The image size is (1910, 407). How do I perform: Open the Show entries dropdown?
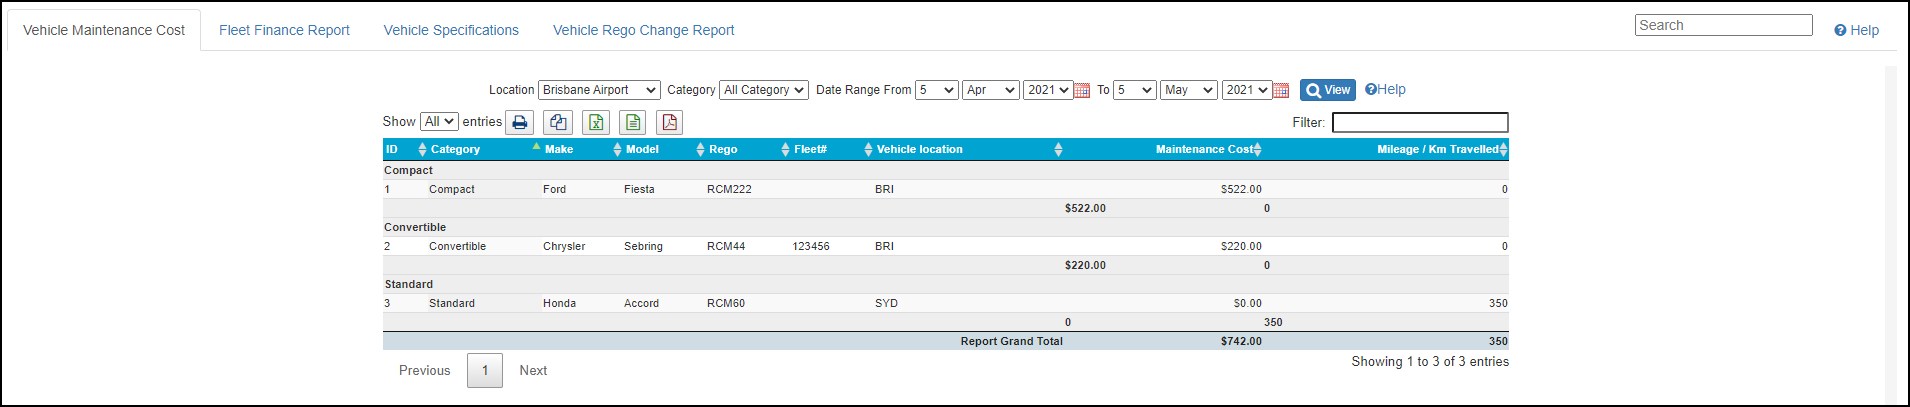pos(439,121)
